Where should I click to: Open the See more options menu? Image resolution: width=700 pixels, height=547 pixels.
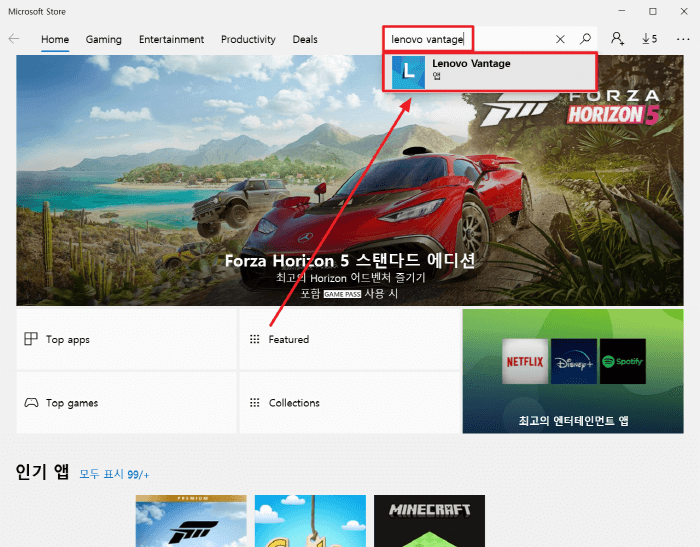tap(683, 39)
